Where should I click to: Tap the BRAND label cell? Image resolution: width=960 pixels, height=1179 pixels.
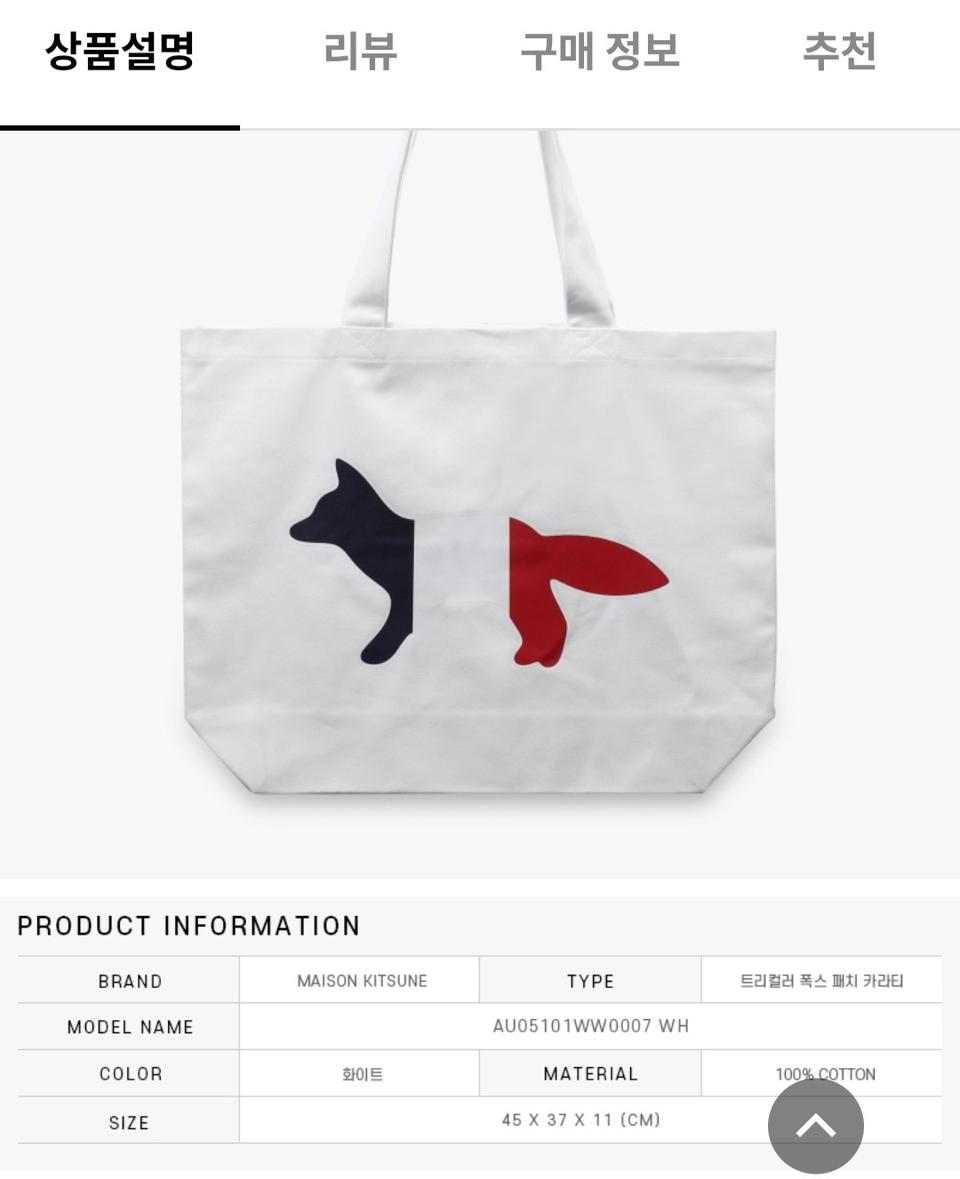[129, 980]
